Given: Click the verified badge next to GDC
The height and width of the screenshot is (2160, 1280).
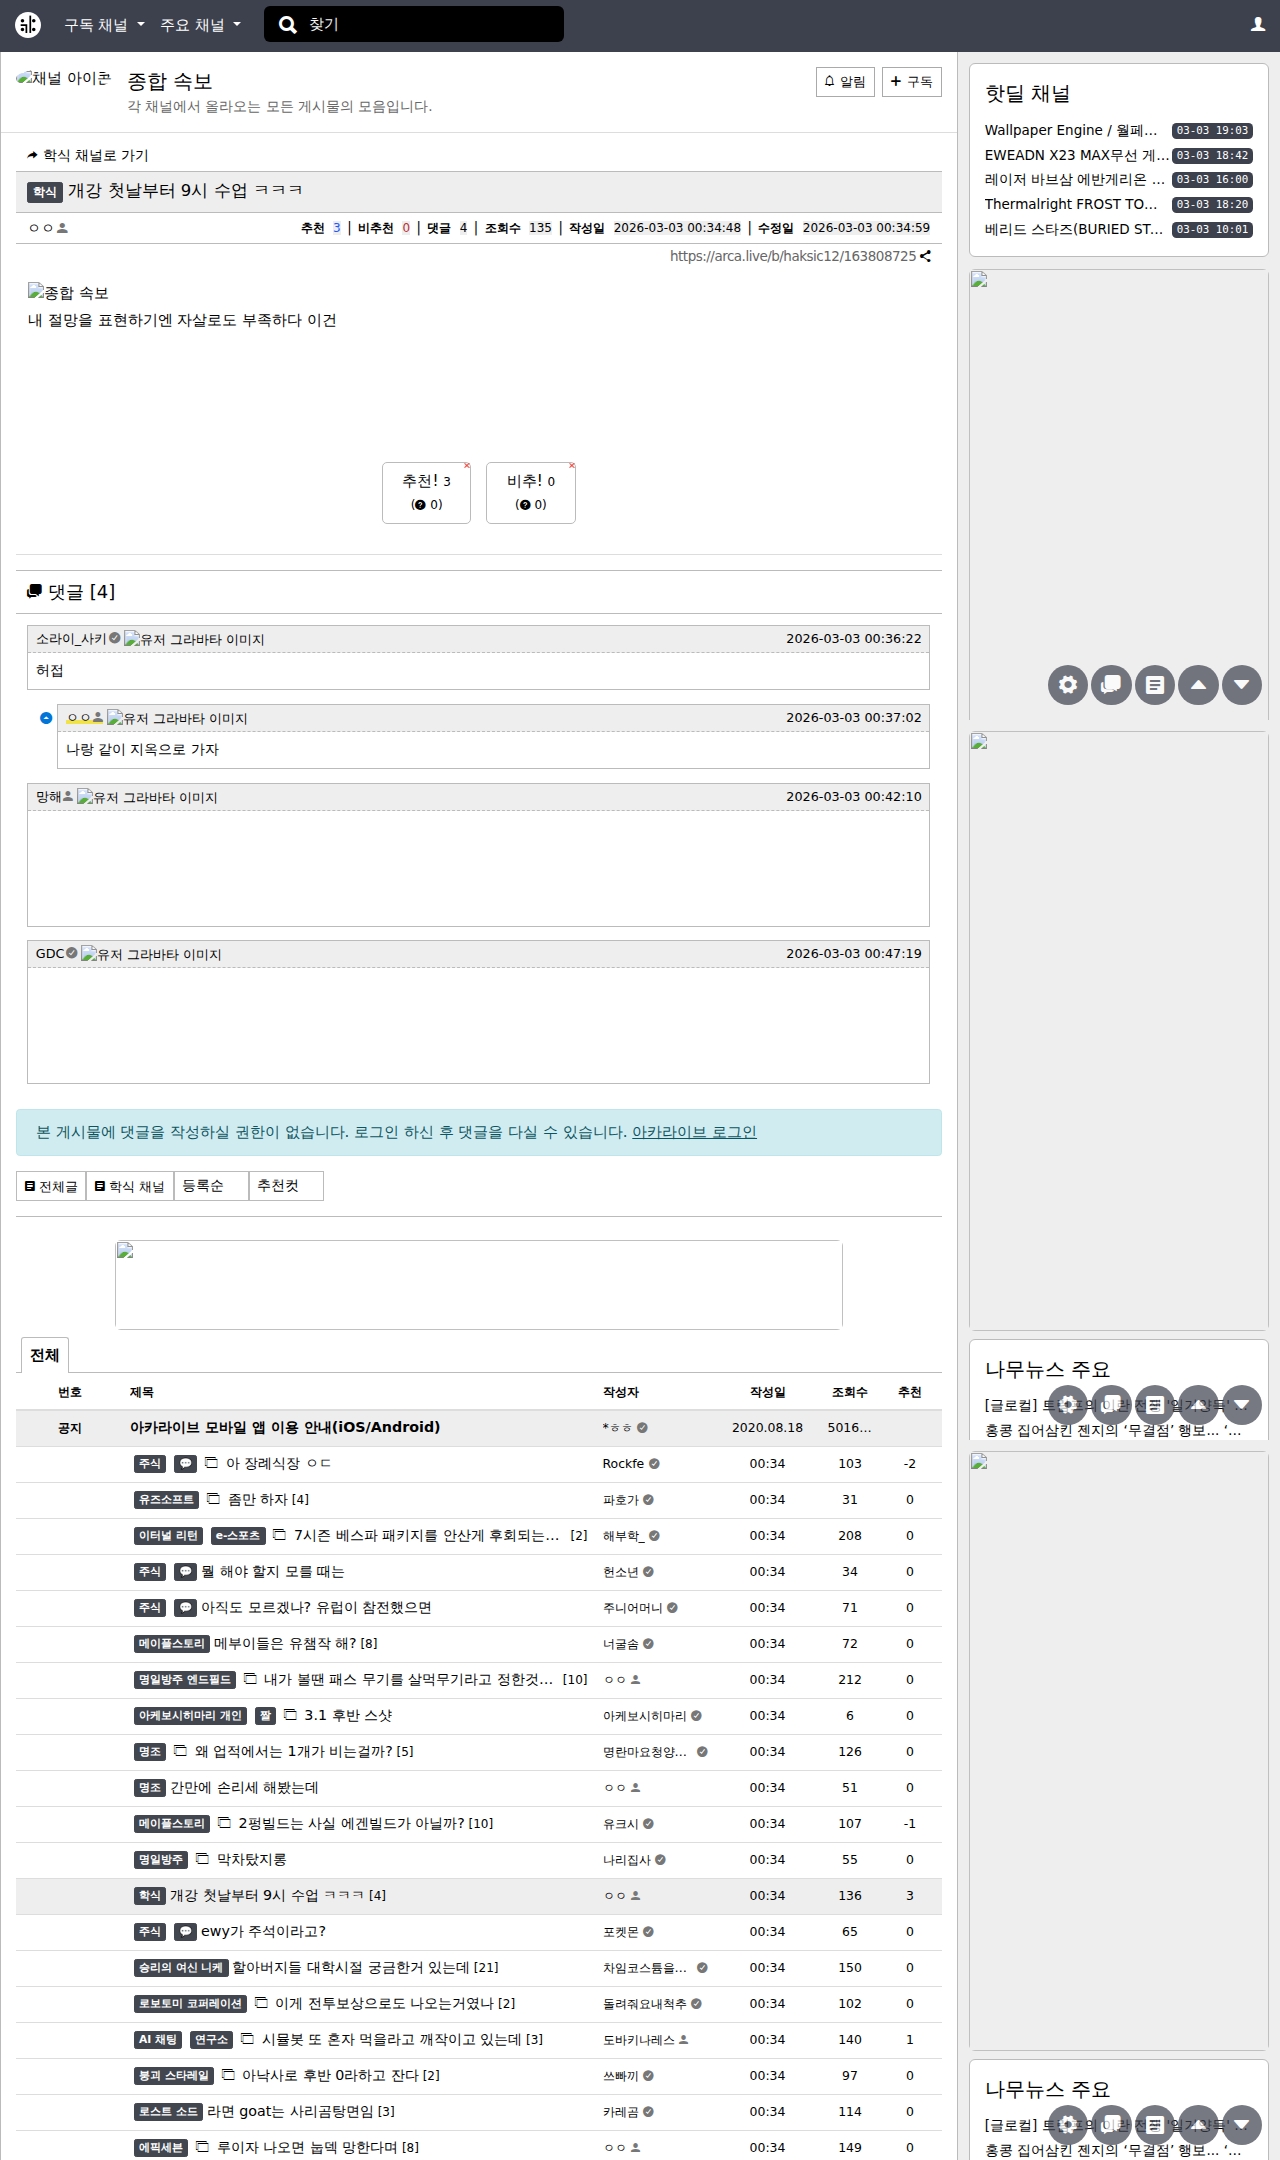Looking at the screenshot, I should tap(72, 953).
